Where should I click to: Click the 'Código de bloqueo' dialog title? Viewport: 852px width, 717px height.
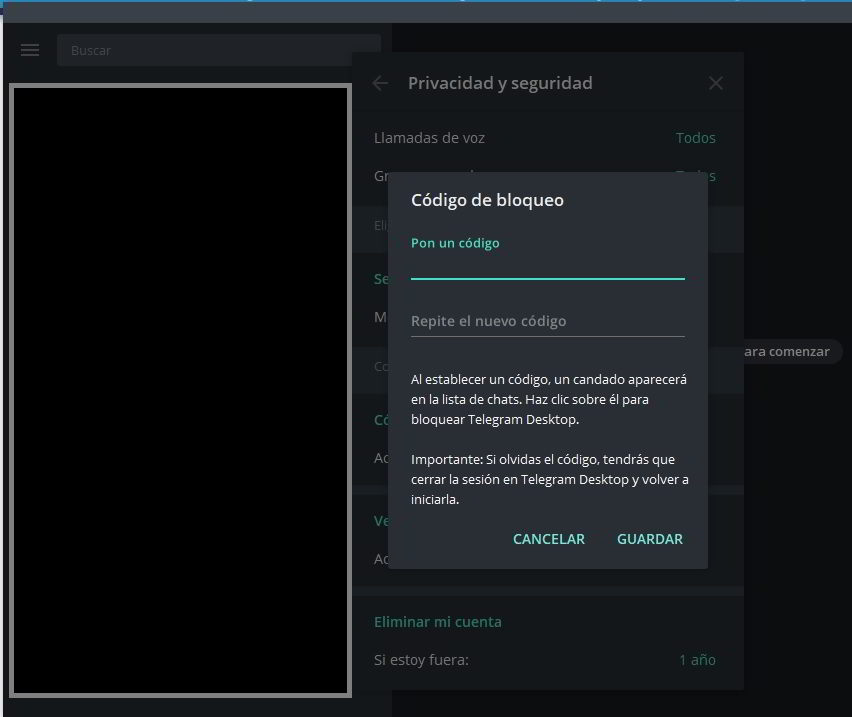(487, 200)
